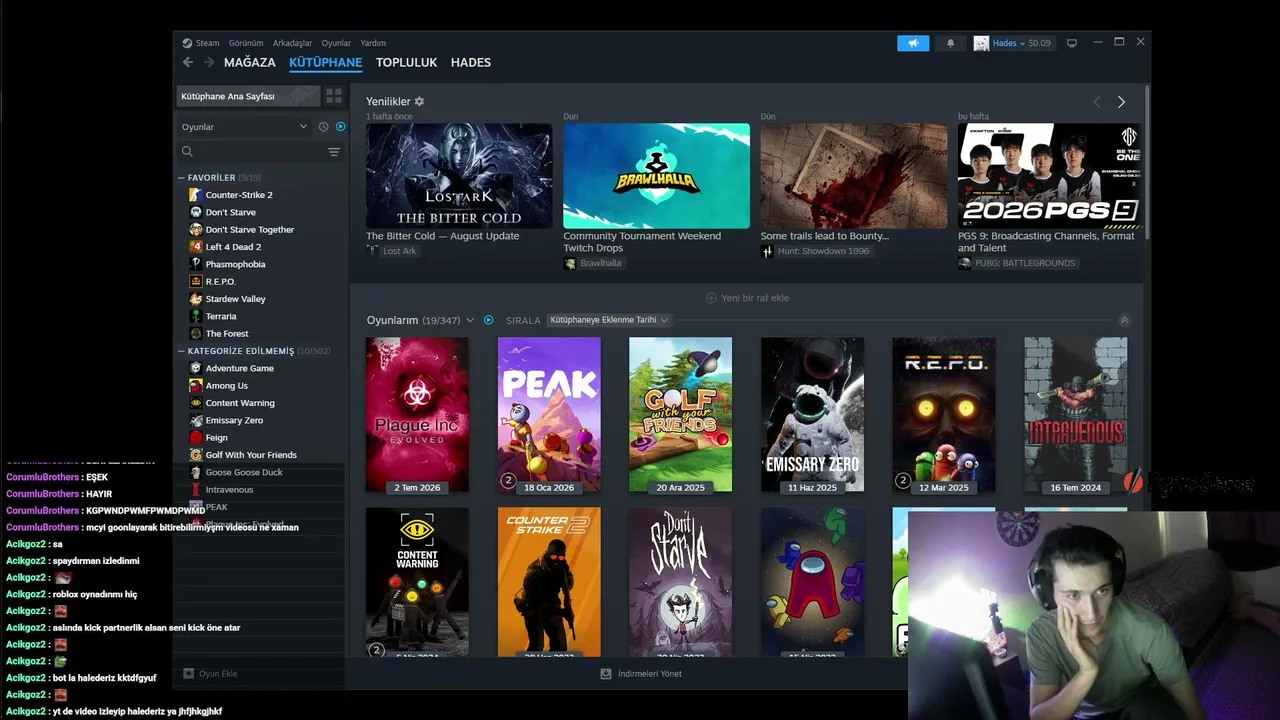Click the Feign sidebar icon

pos(196,437)
